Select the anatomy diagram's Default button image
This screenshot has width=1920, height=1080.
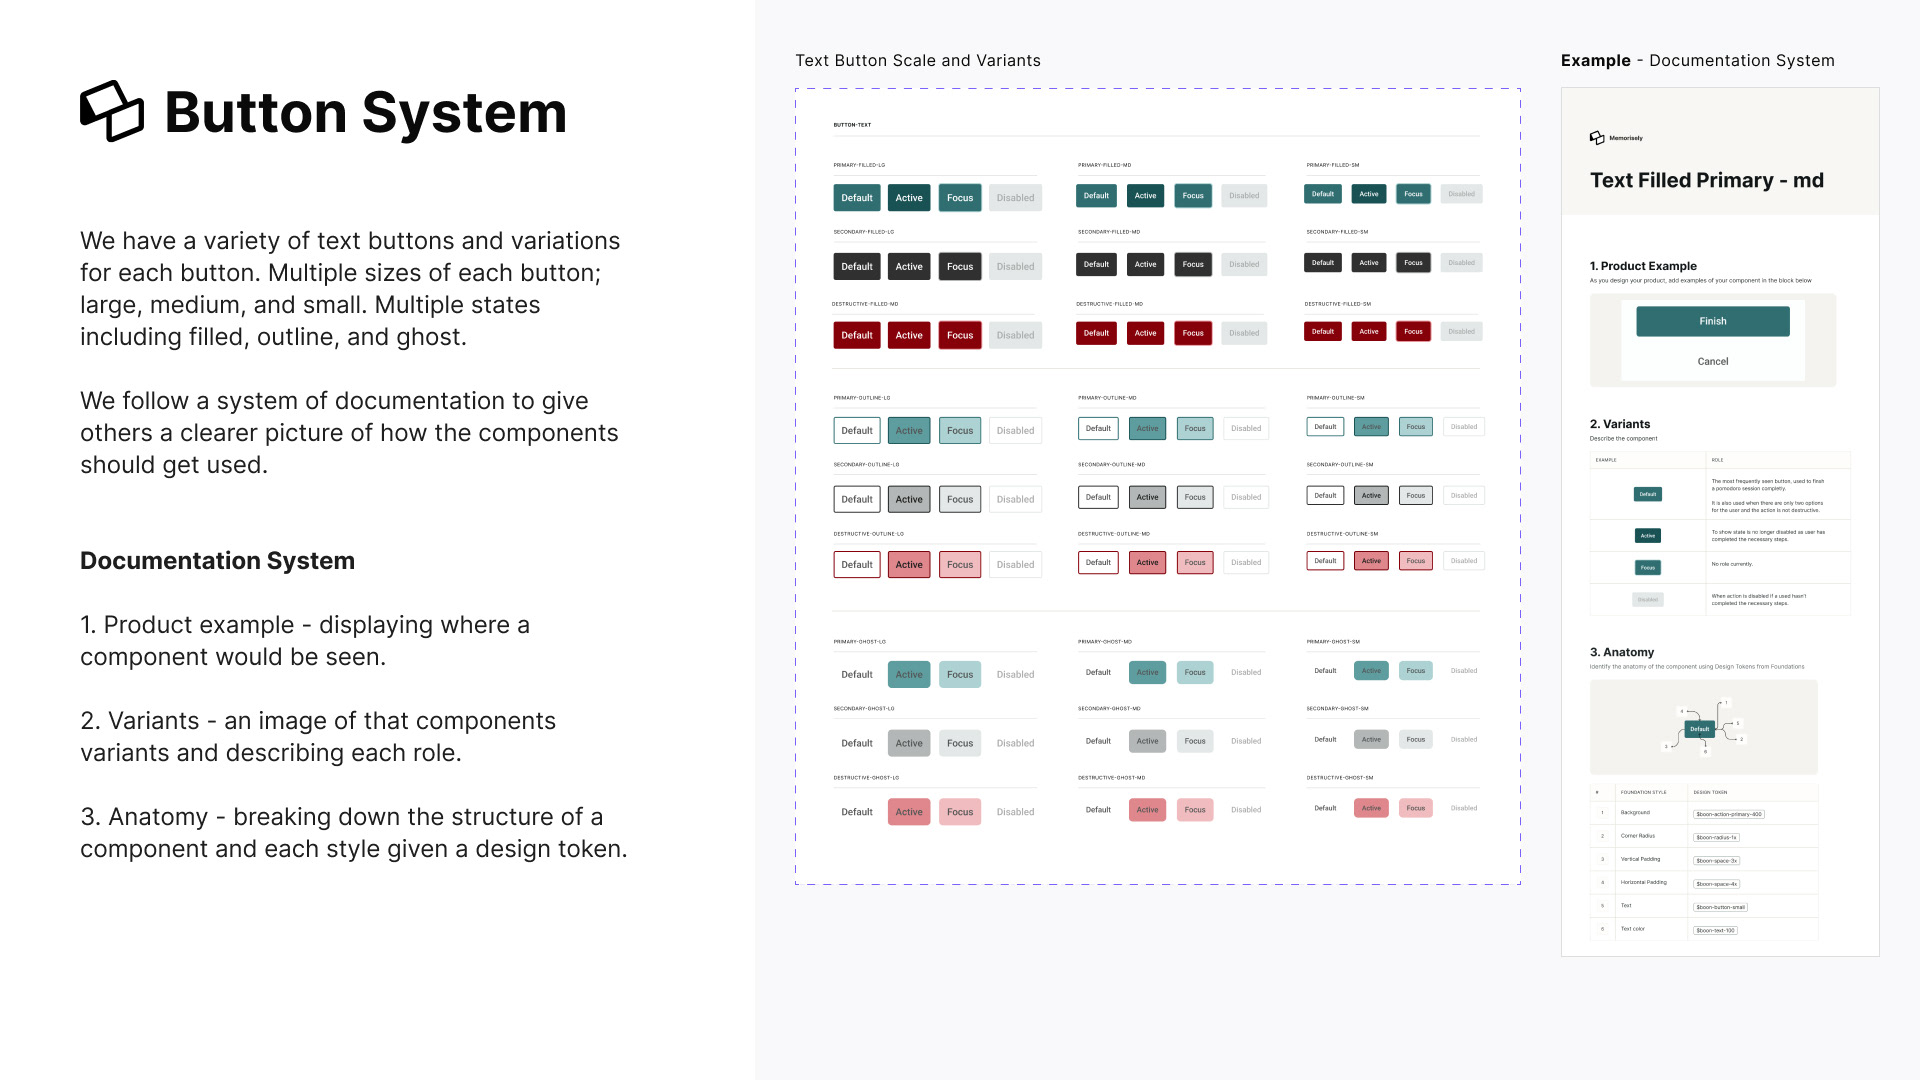pyautogui.click(x=1699, y=729)
